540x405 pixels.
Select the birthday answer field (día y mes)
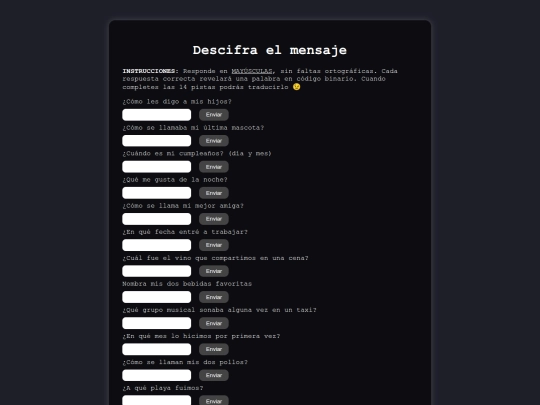(157, 167)
